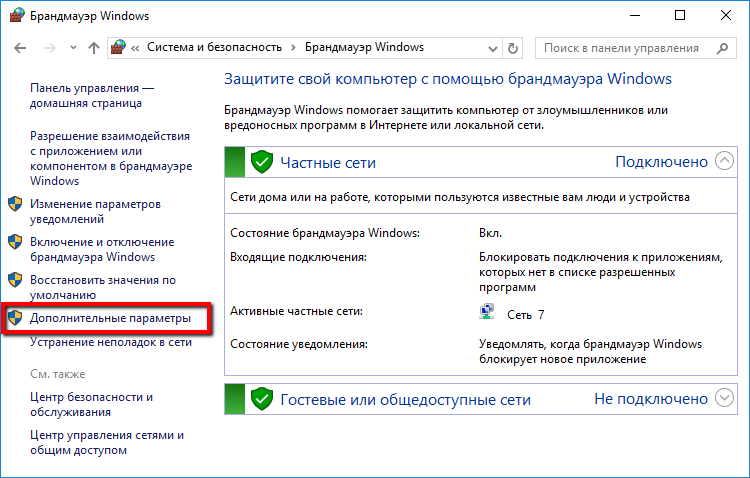Screen dimensions: 750x478
Task: Click the refresh button in address bar
Action: click(513, 48)
